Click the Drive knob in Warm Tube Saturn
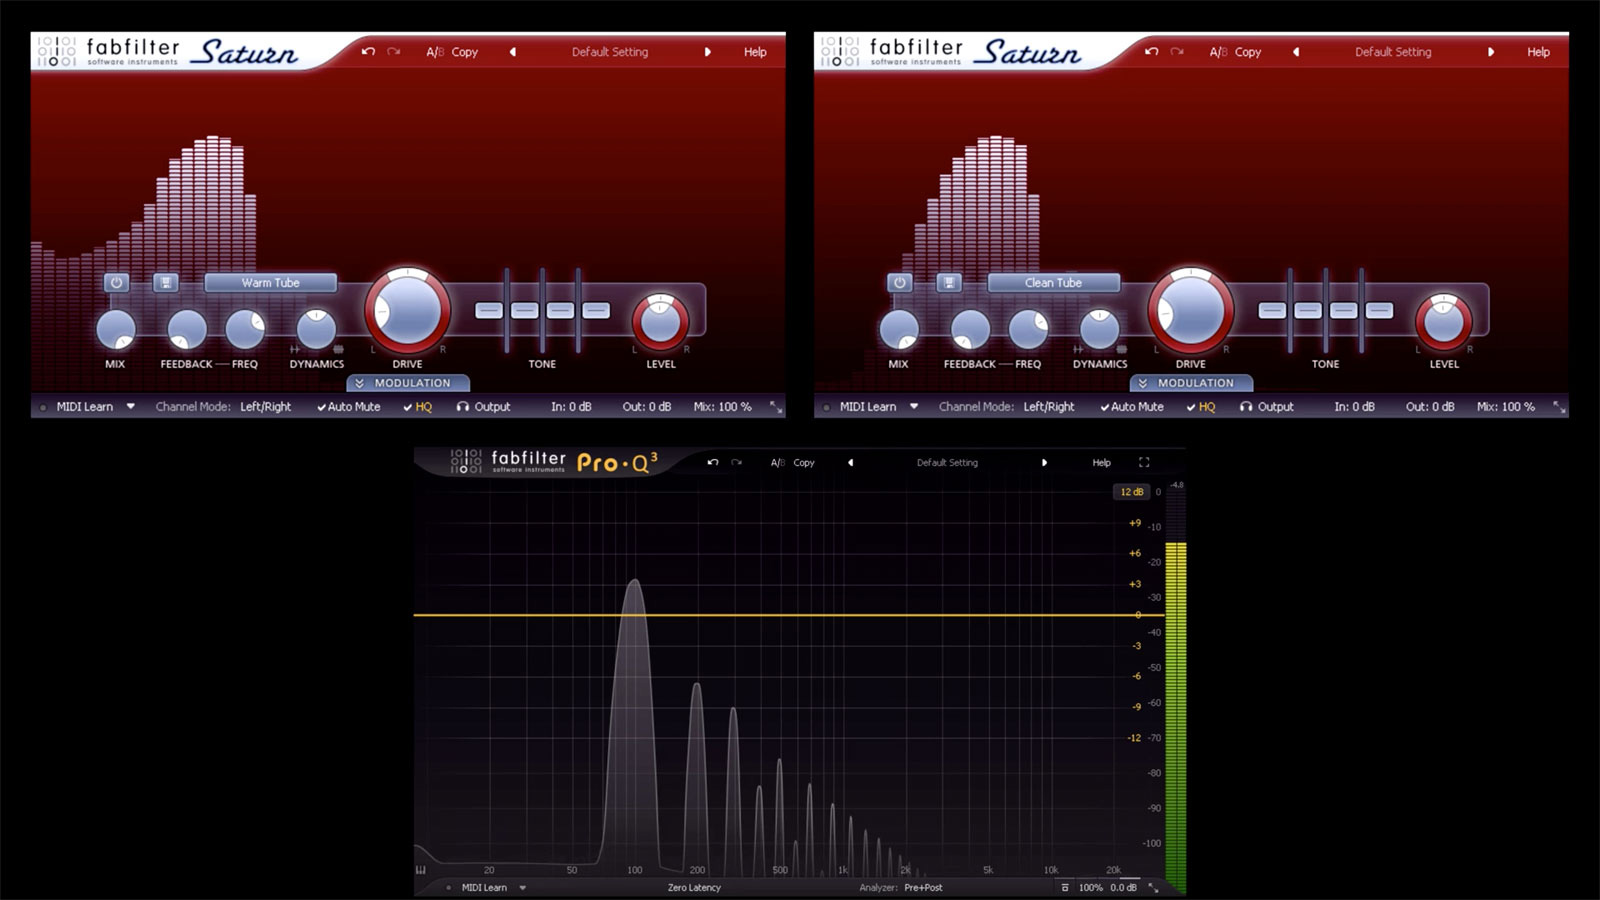 click(407, 311)
